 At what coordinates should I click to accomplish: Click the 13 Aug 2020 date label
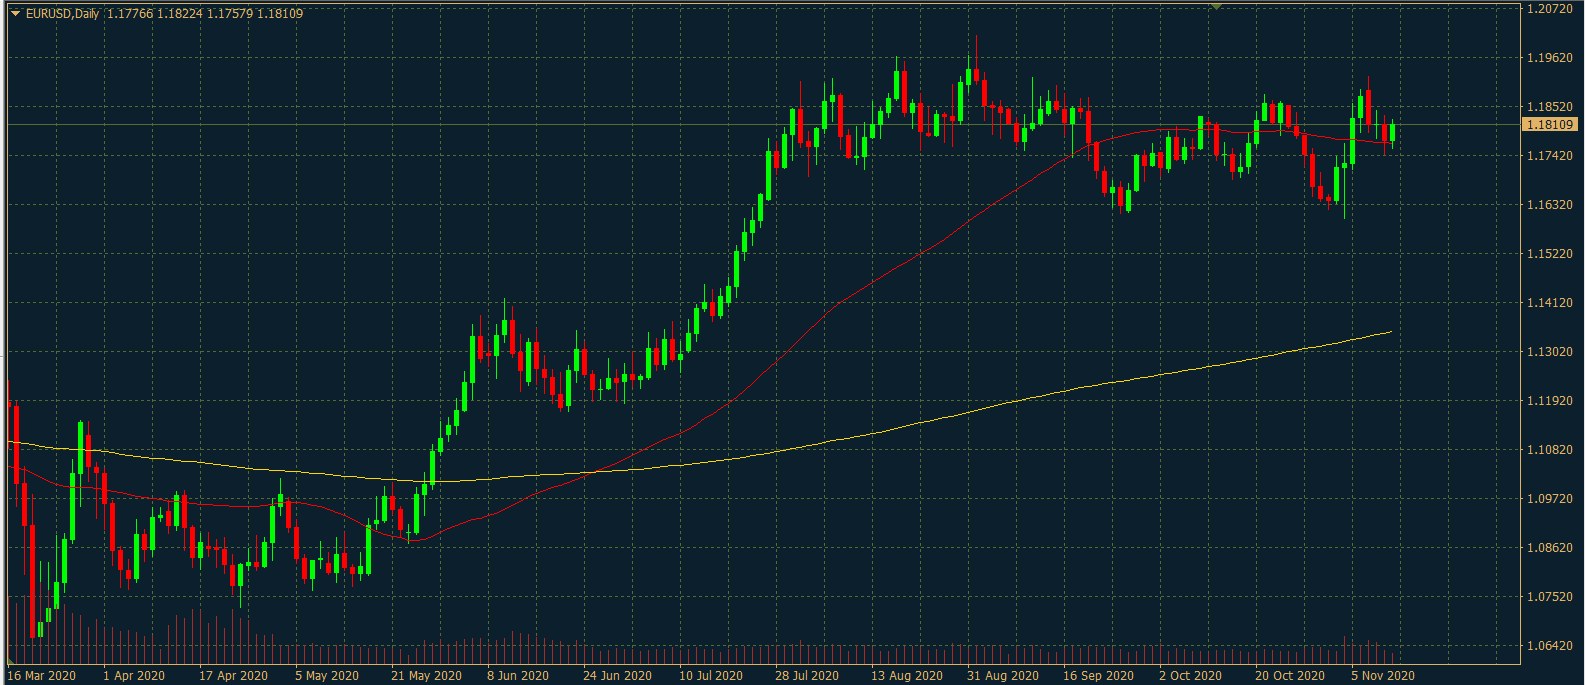tap(907, 676)
